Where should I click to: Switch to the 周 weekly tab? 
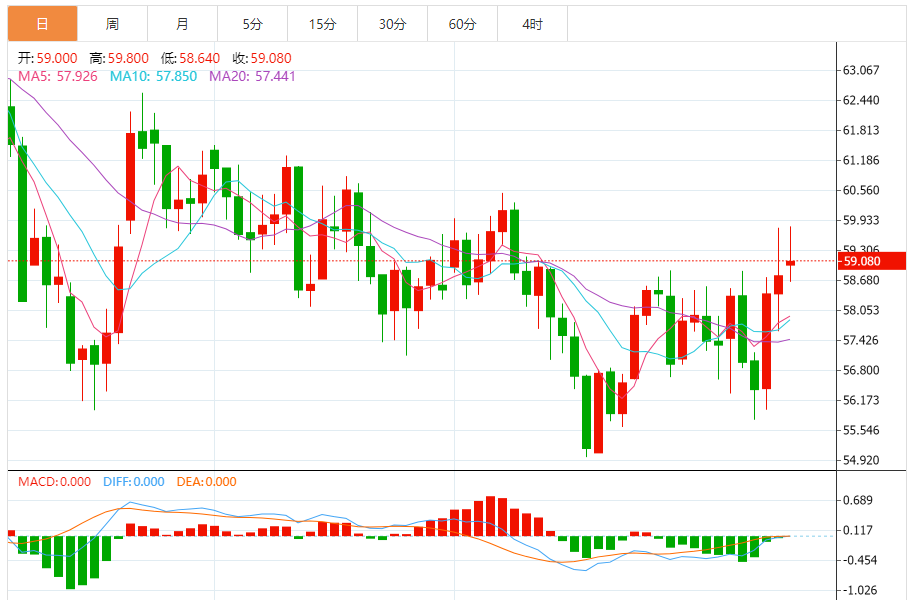click(112, 24)
